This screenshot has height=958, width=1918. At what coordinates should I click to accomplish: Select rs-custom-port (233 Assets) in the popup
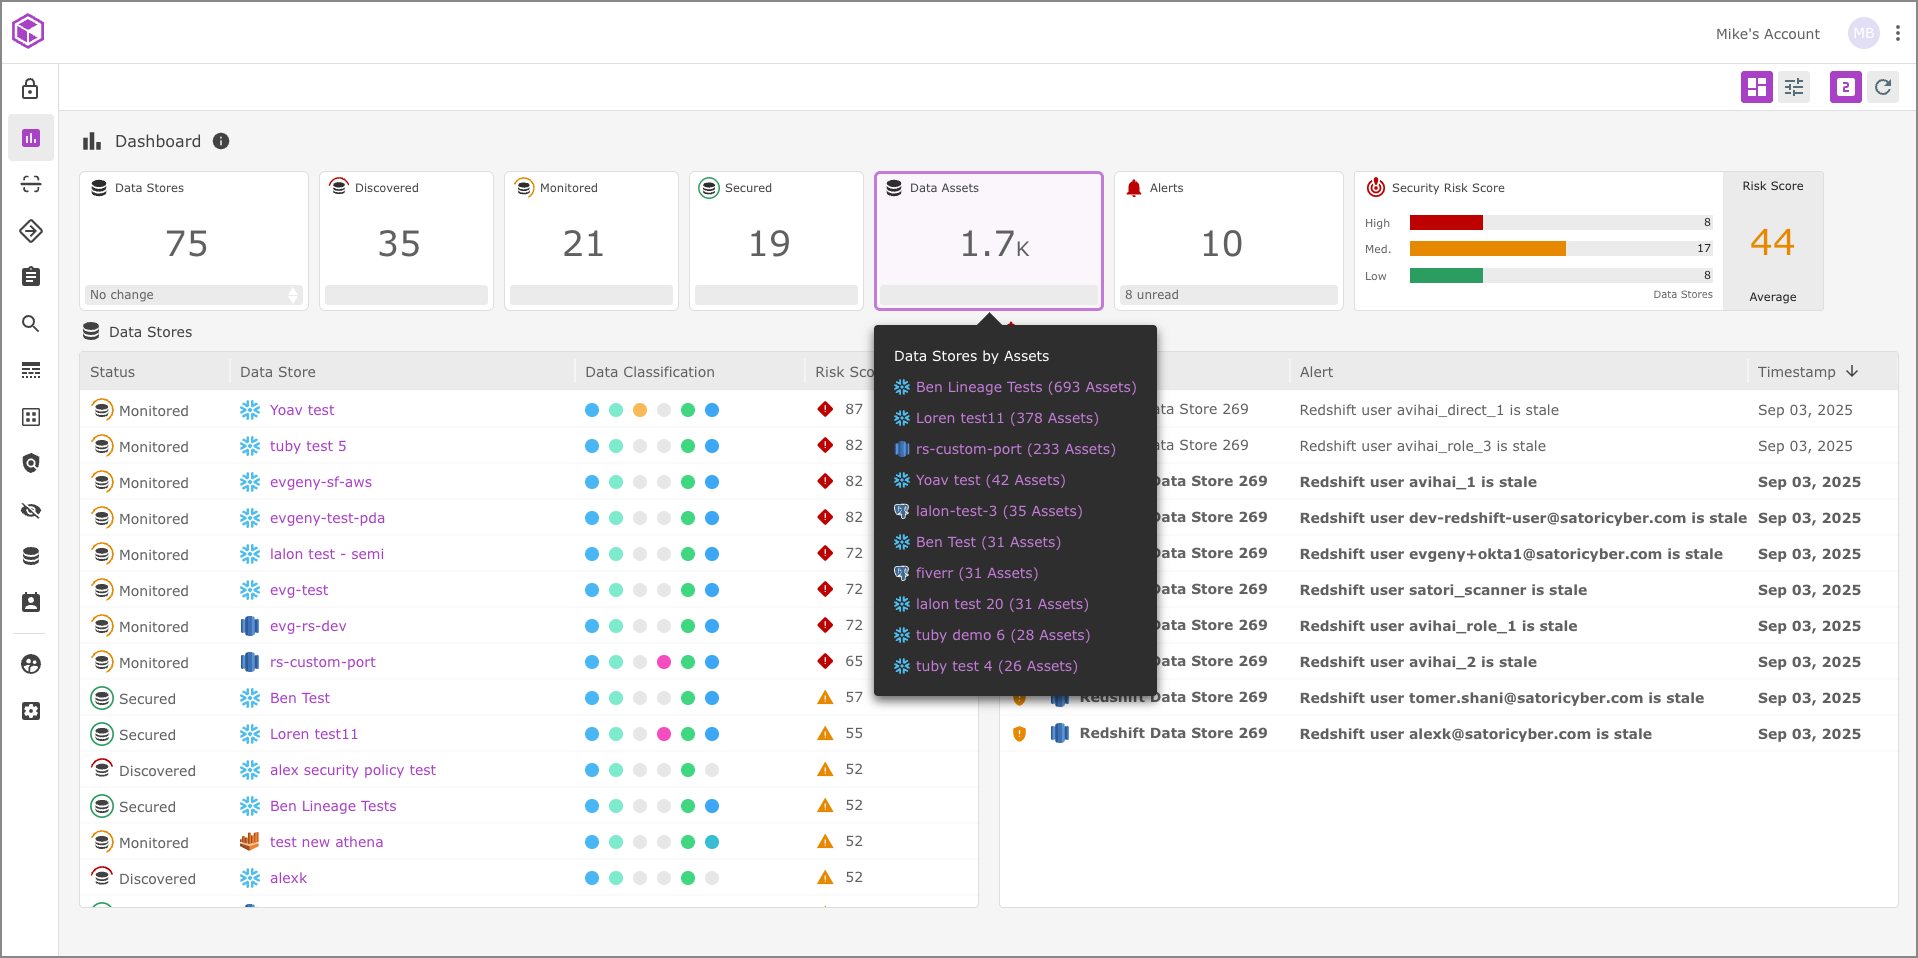[x=1015, y=449]
